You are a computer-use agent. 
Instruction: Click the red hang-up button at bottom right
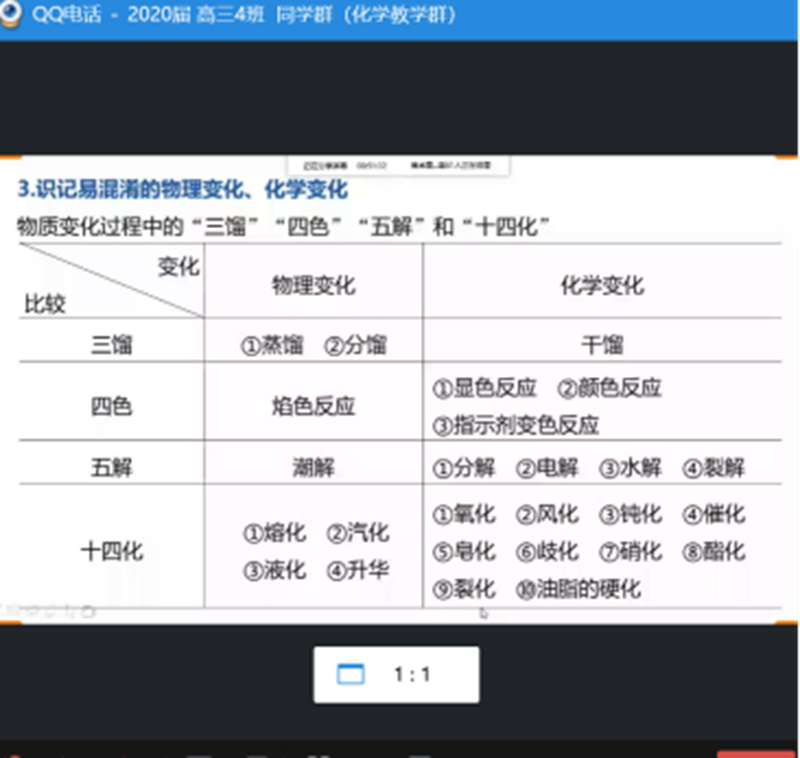pos(756,753)
